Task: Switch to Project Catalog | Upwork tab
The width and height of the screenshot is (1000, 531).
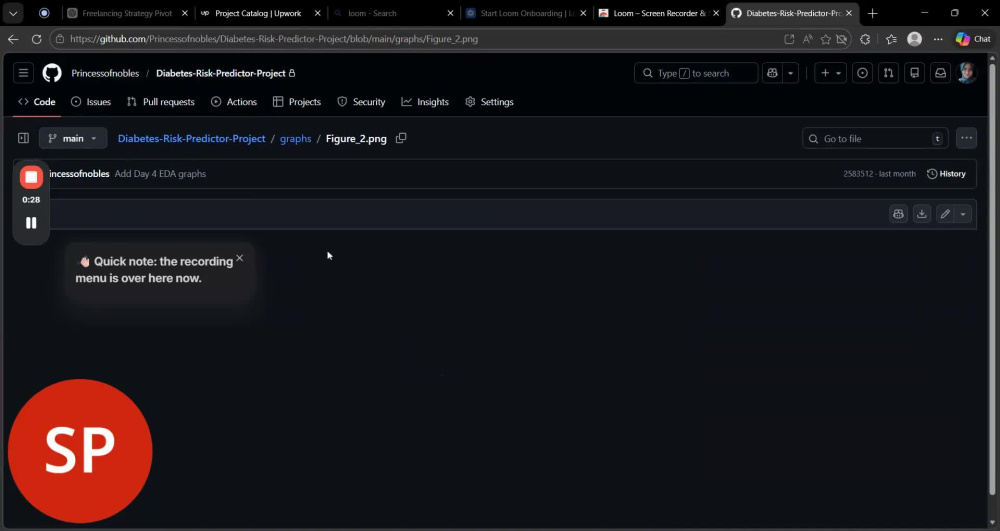Action: [258, 13]
